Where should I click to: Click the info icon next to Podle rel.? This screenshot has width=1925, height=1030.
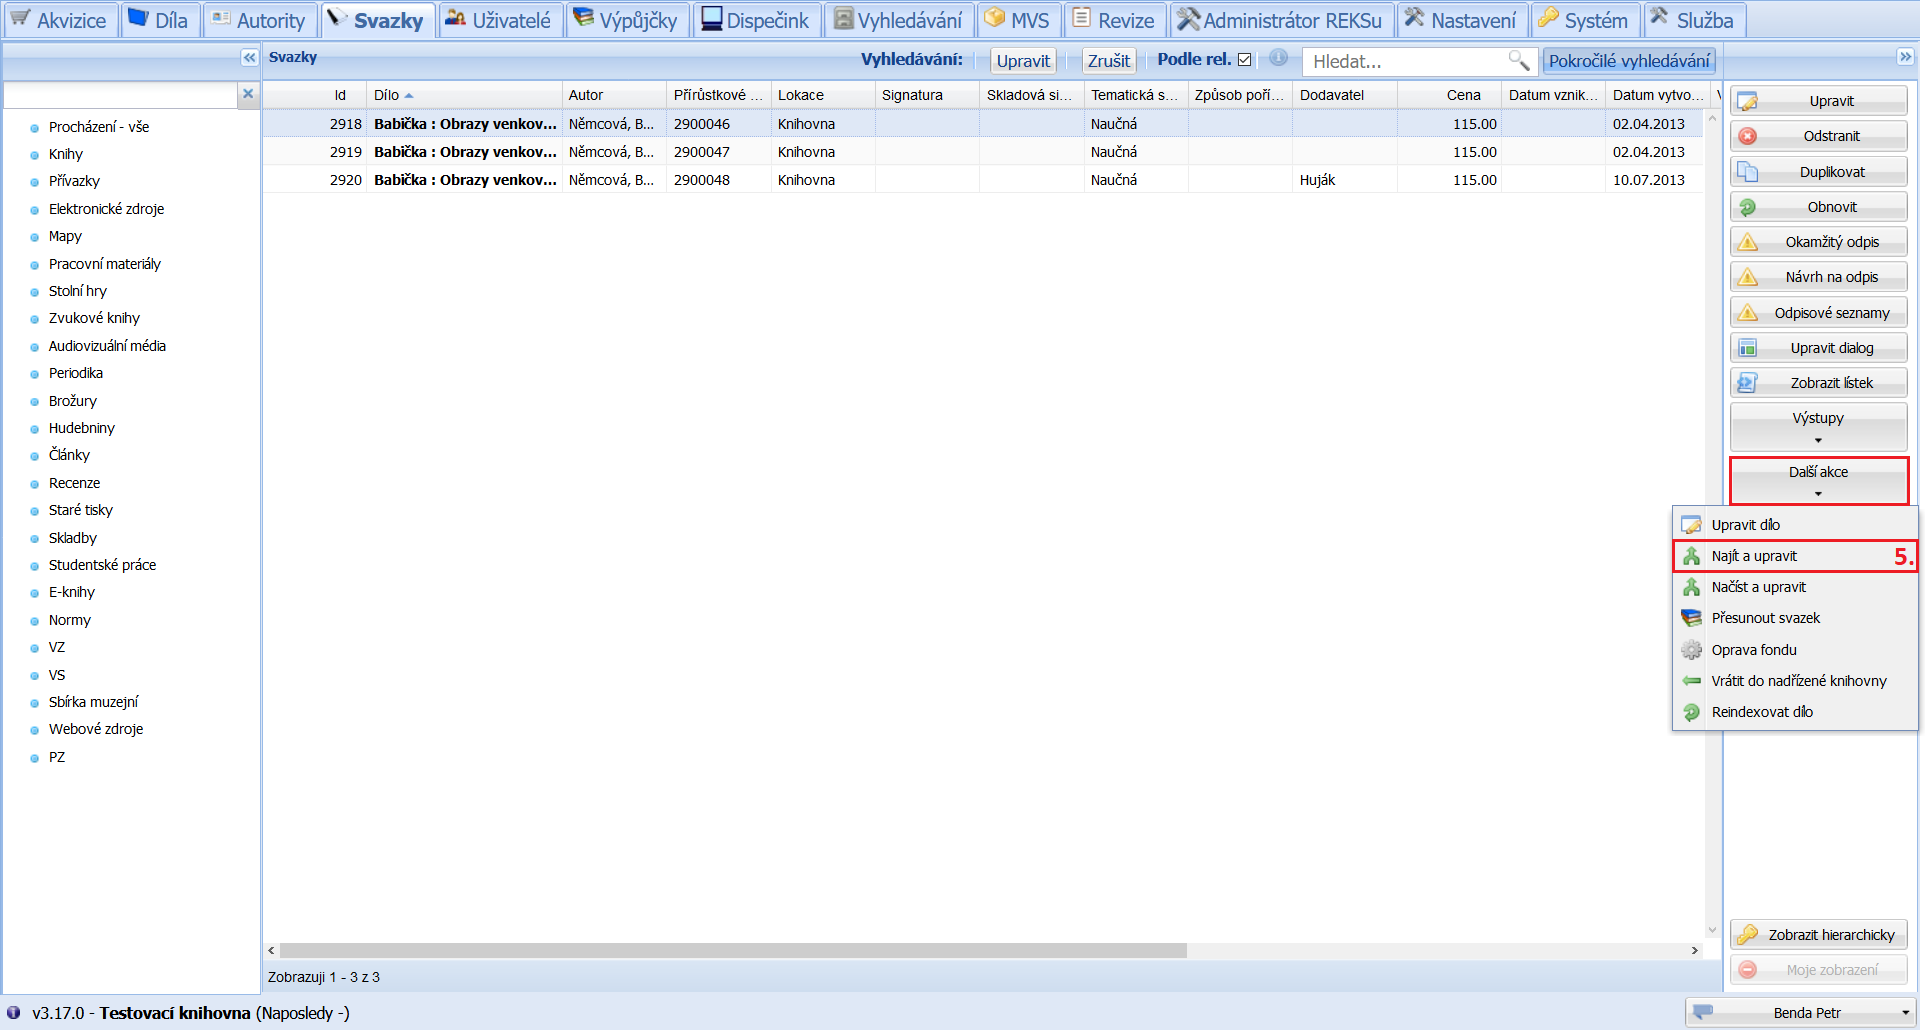pyautogui.click(x=1278, y=59)
